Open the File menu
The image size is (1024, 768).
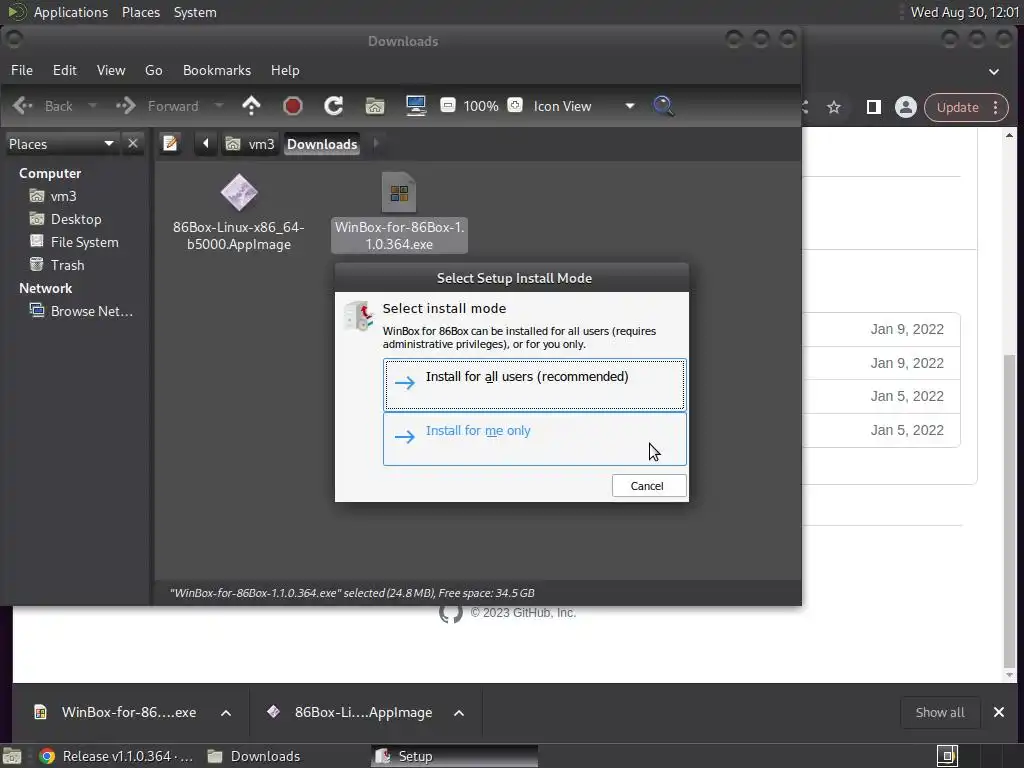tap(22, 70)
